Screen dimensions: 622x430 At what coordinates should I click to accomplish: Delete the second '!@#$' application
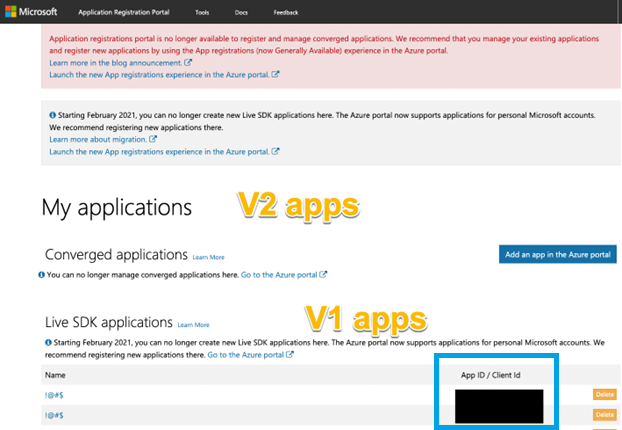[x=605, y=415]
